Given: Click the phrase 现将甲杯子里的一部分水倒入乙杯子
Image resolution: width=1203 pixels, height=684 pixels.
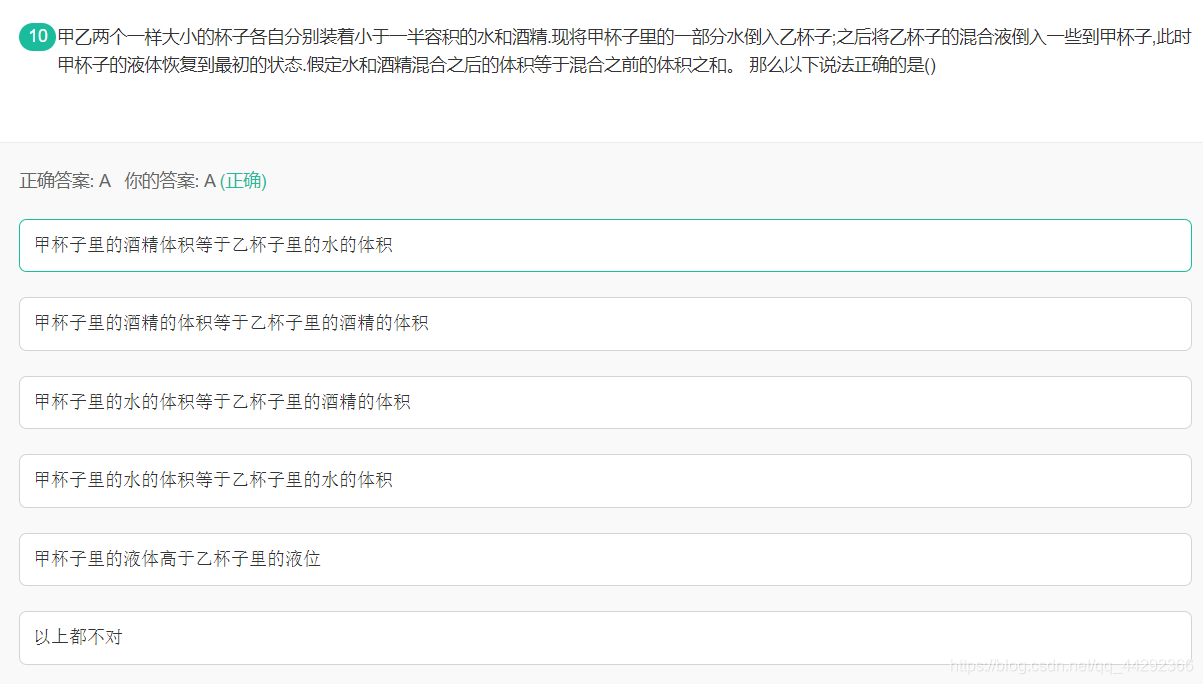Looking at the screenshot, I should (x=692, y=38).
